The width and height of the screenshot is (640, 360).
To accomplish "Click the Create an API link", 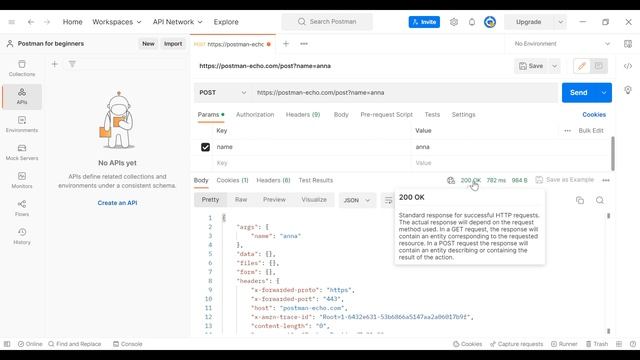I will 117,203.
